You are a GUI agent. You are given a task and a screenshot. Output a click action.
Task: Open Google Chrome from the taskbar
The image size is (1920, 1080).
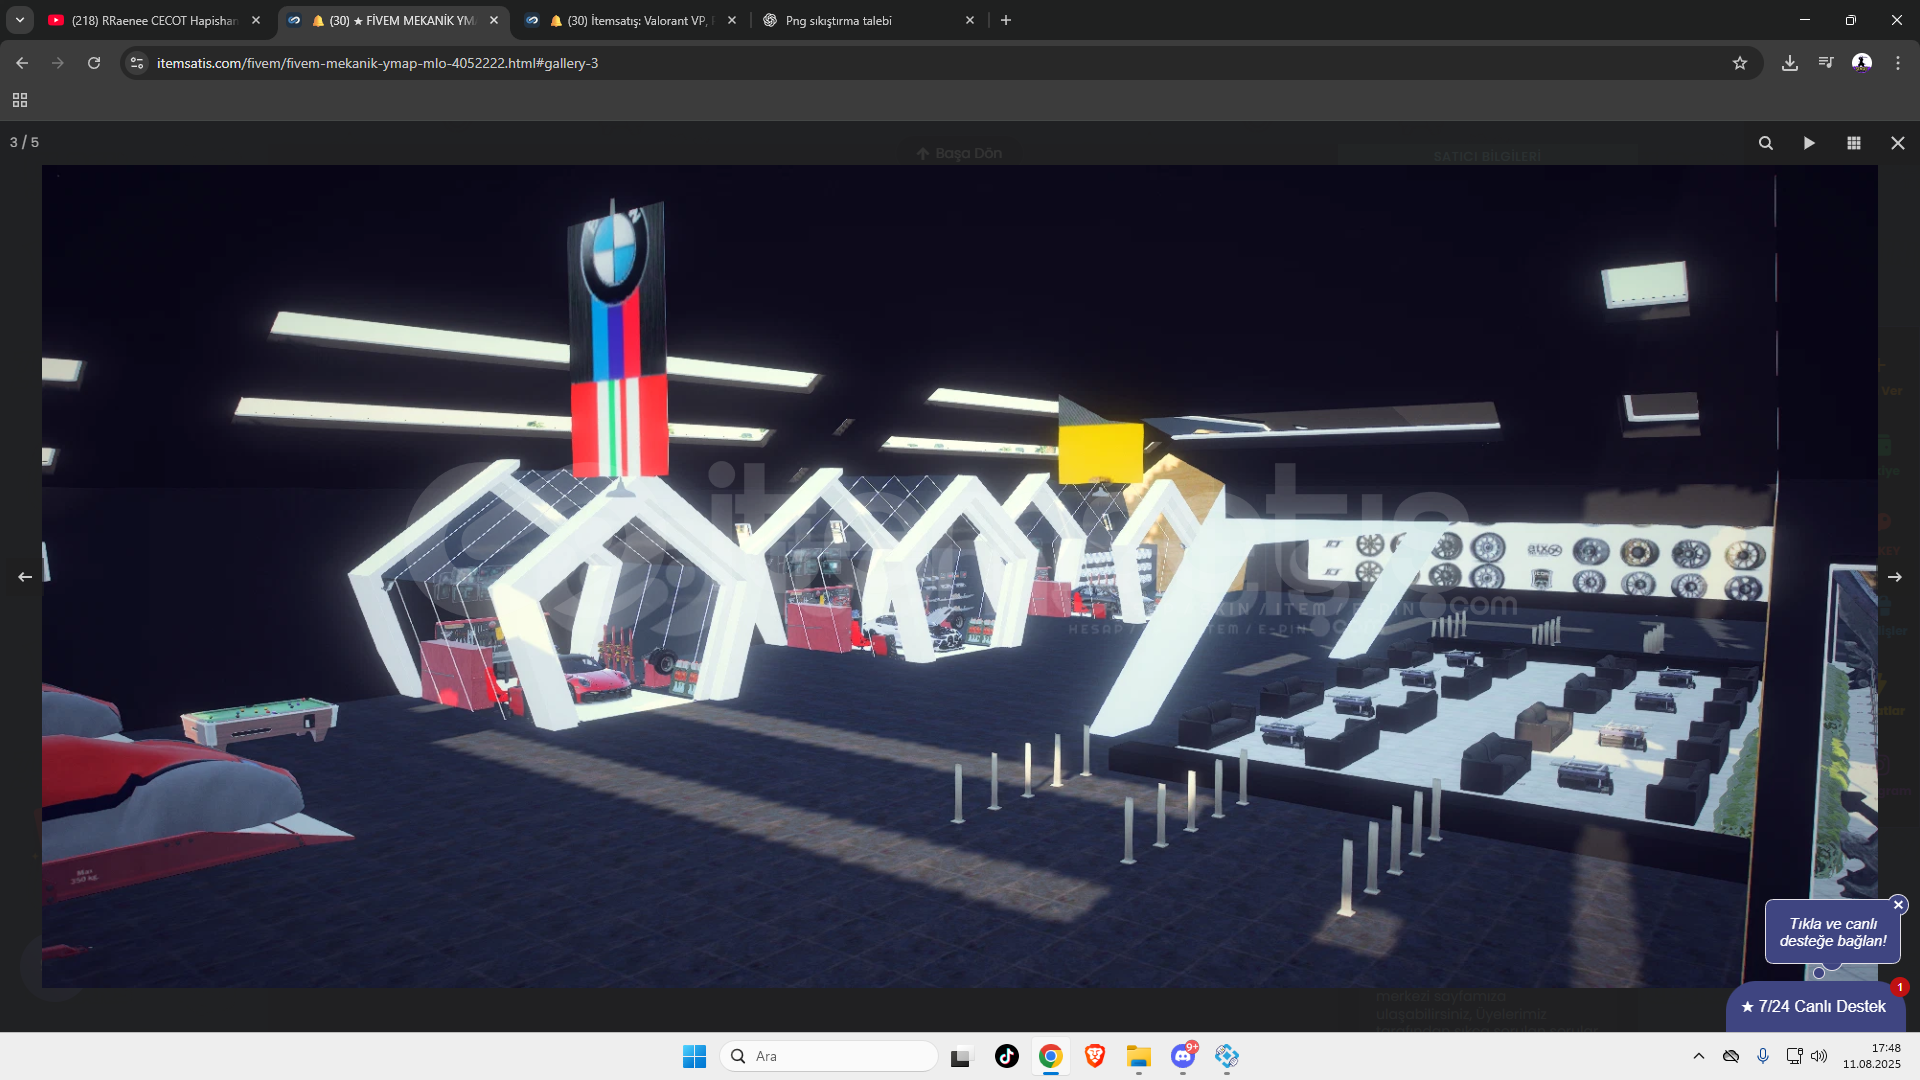coord(1050,1056)
